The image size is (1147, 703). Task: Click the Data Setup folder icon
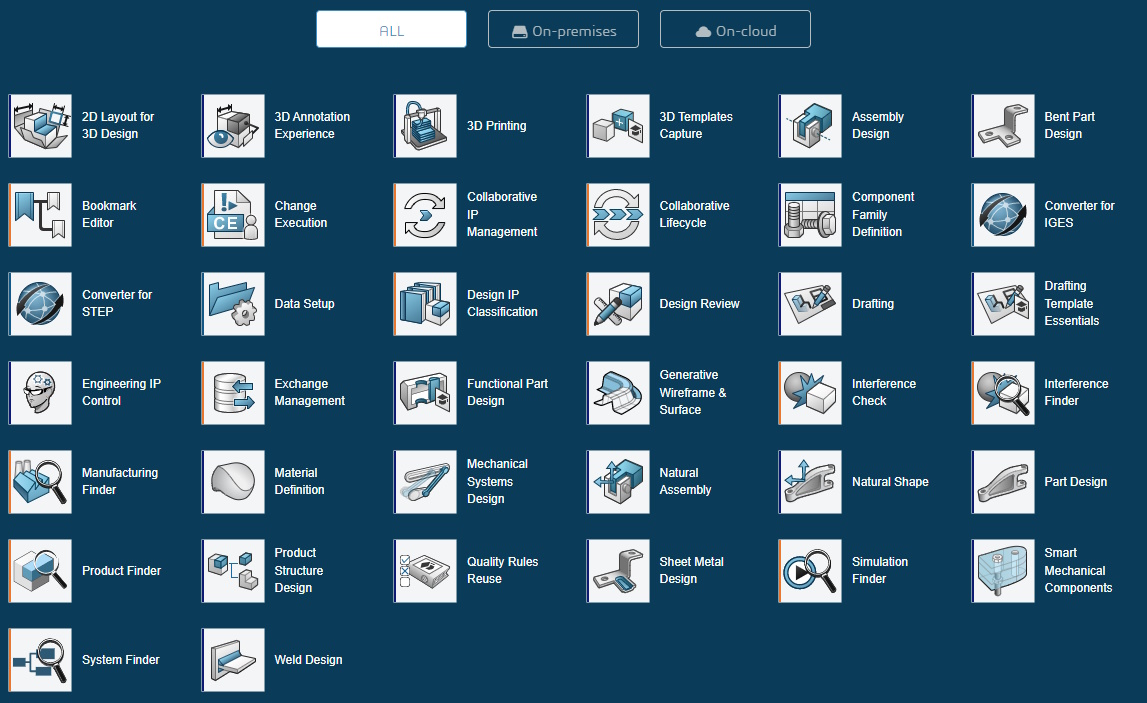coord(234,304)
